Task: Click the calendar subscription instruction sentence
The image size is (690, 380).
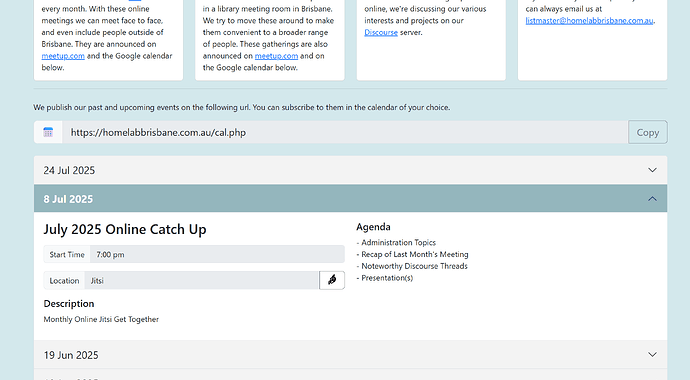Action: click(242, 107)
